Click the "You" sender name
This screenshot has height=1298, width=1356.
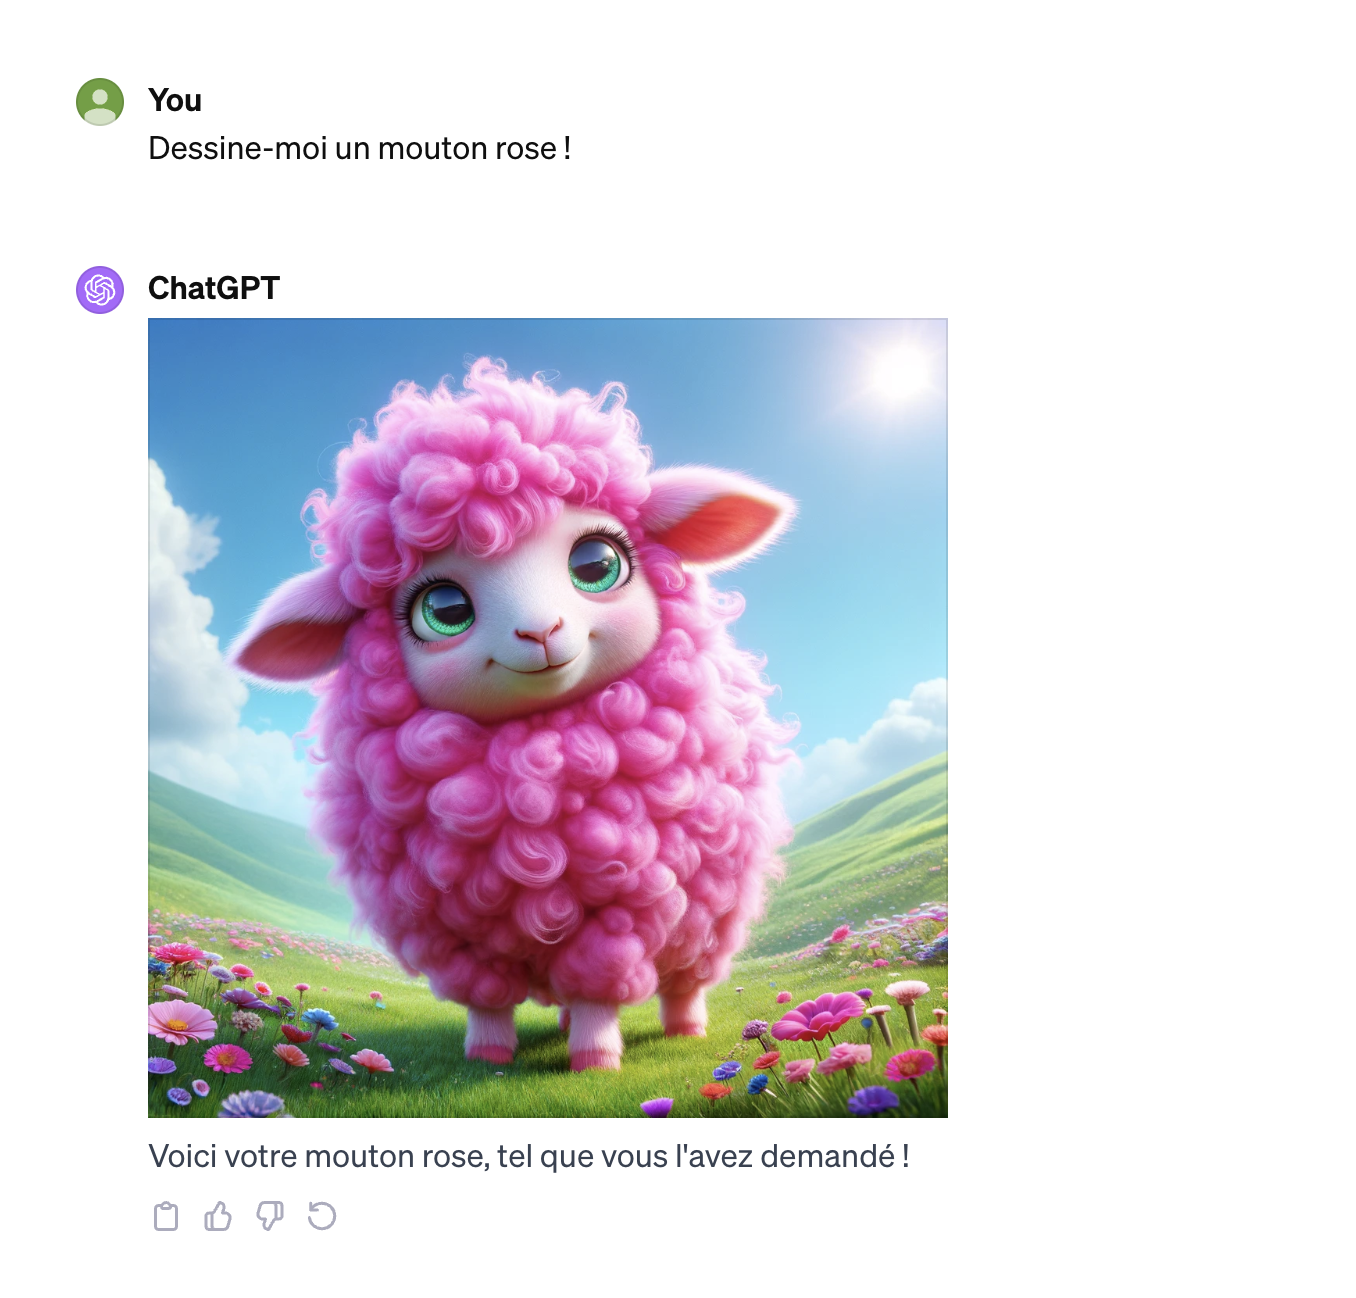(x=175, y=100)
